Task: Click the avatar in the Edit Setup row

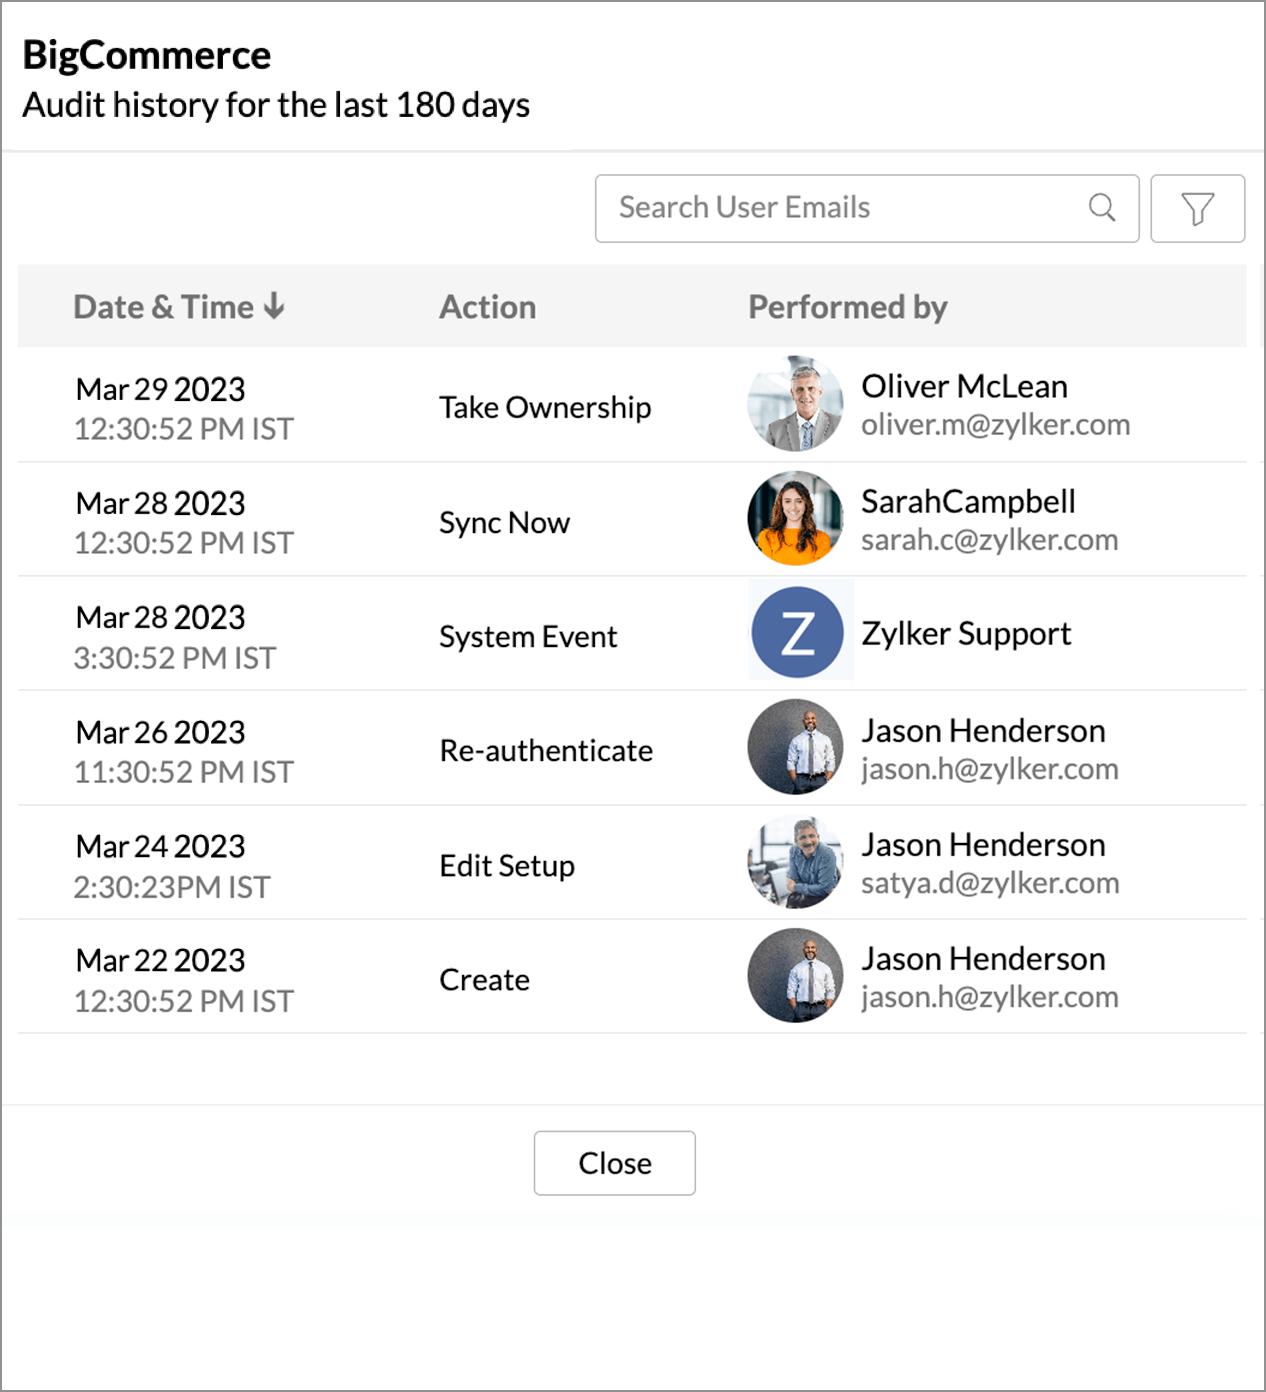Action: 795,862
